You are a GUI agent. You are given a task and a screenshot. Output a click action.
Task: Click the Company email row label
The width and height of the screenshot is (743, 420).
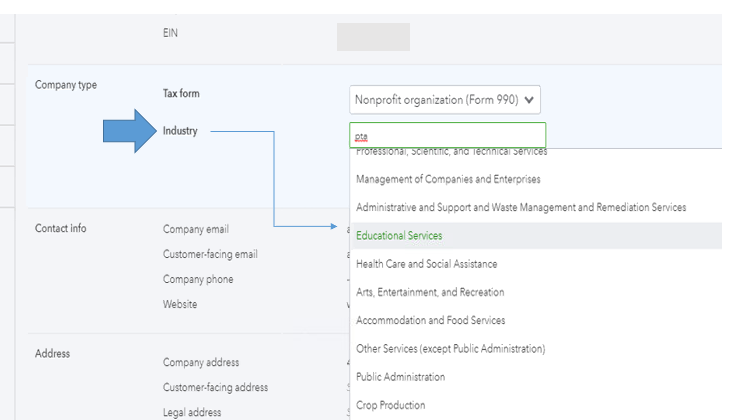pos(196,229)
